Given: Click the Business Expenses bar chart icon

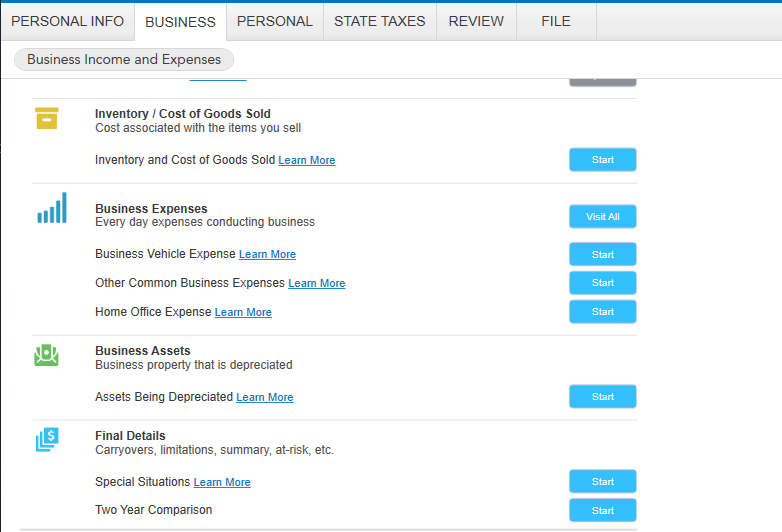Looking at the screenshot, I should (51, 208).
